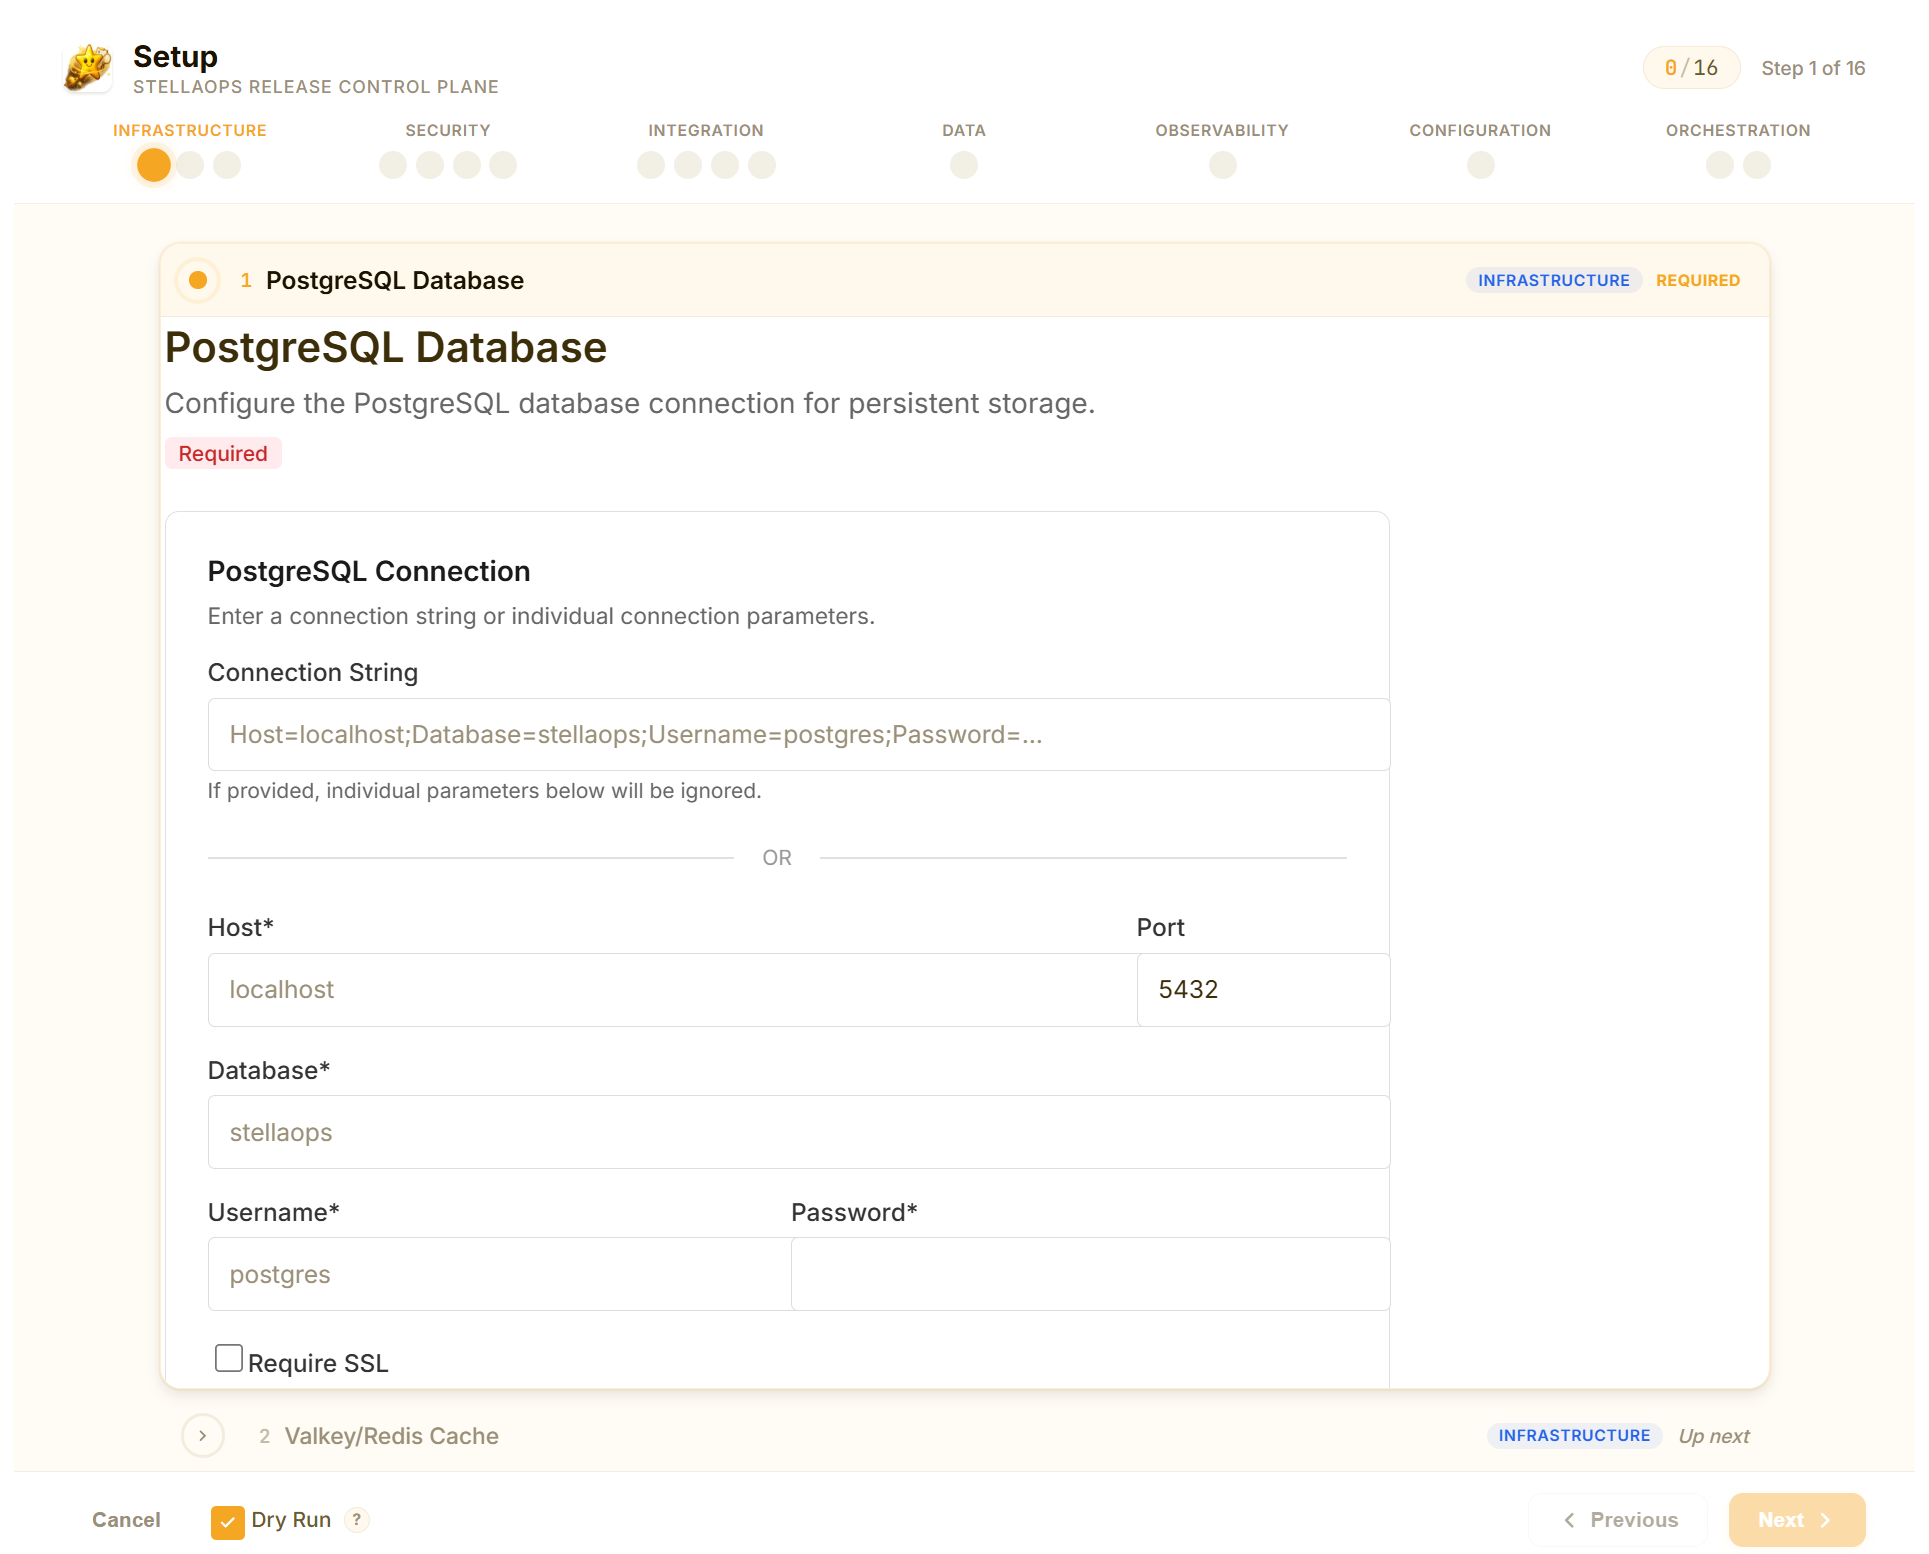Click the Configuration step dot
Image resolution: width=1929 pixels, height=1554 pixels.
click(1480, 165)
